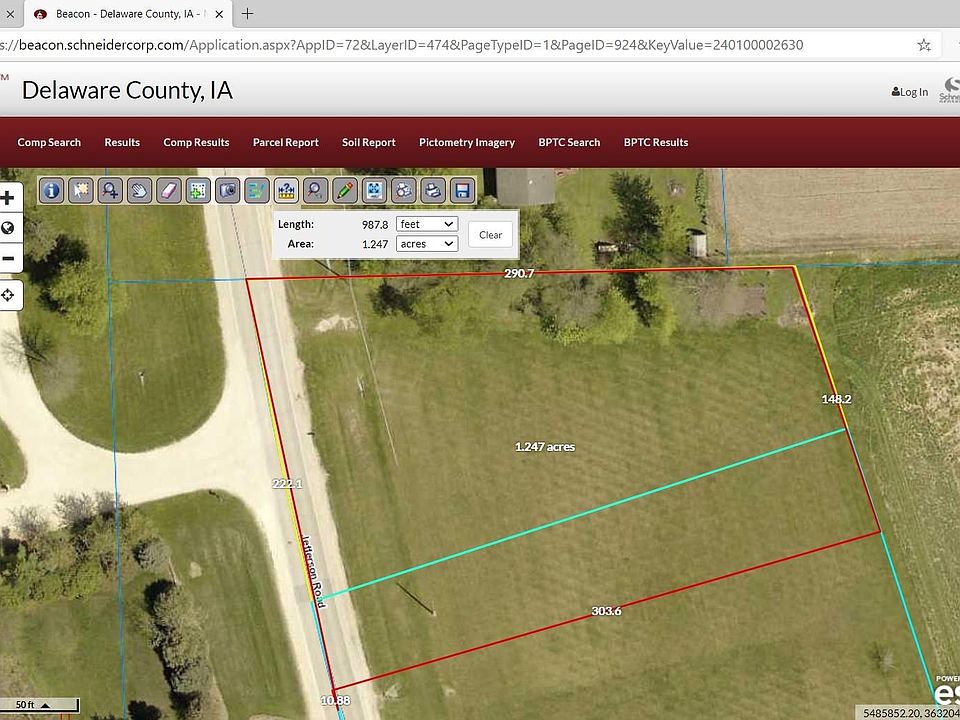Viewport: 960px width, 720px height.
Task: Click the Length value 987.8
Action: [375, 225]
